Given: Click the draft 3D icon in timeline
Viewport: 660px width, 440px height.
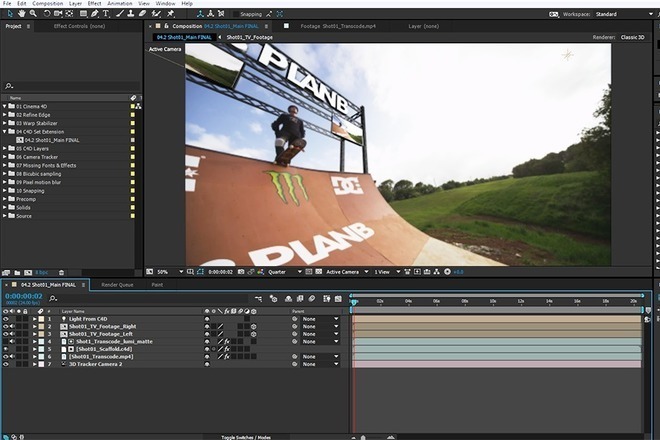Looking at the screenshot, I should click(x=273, y=299).
